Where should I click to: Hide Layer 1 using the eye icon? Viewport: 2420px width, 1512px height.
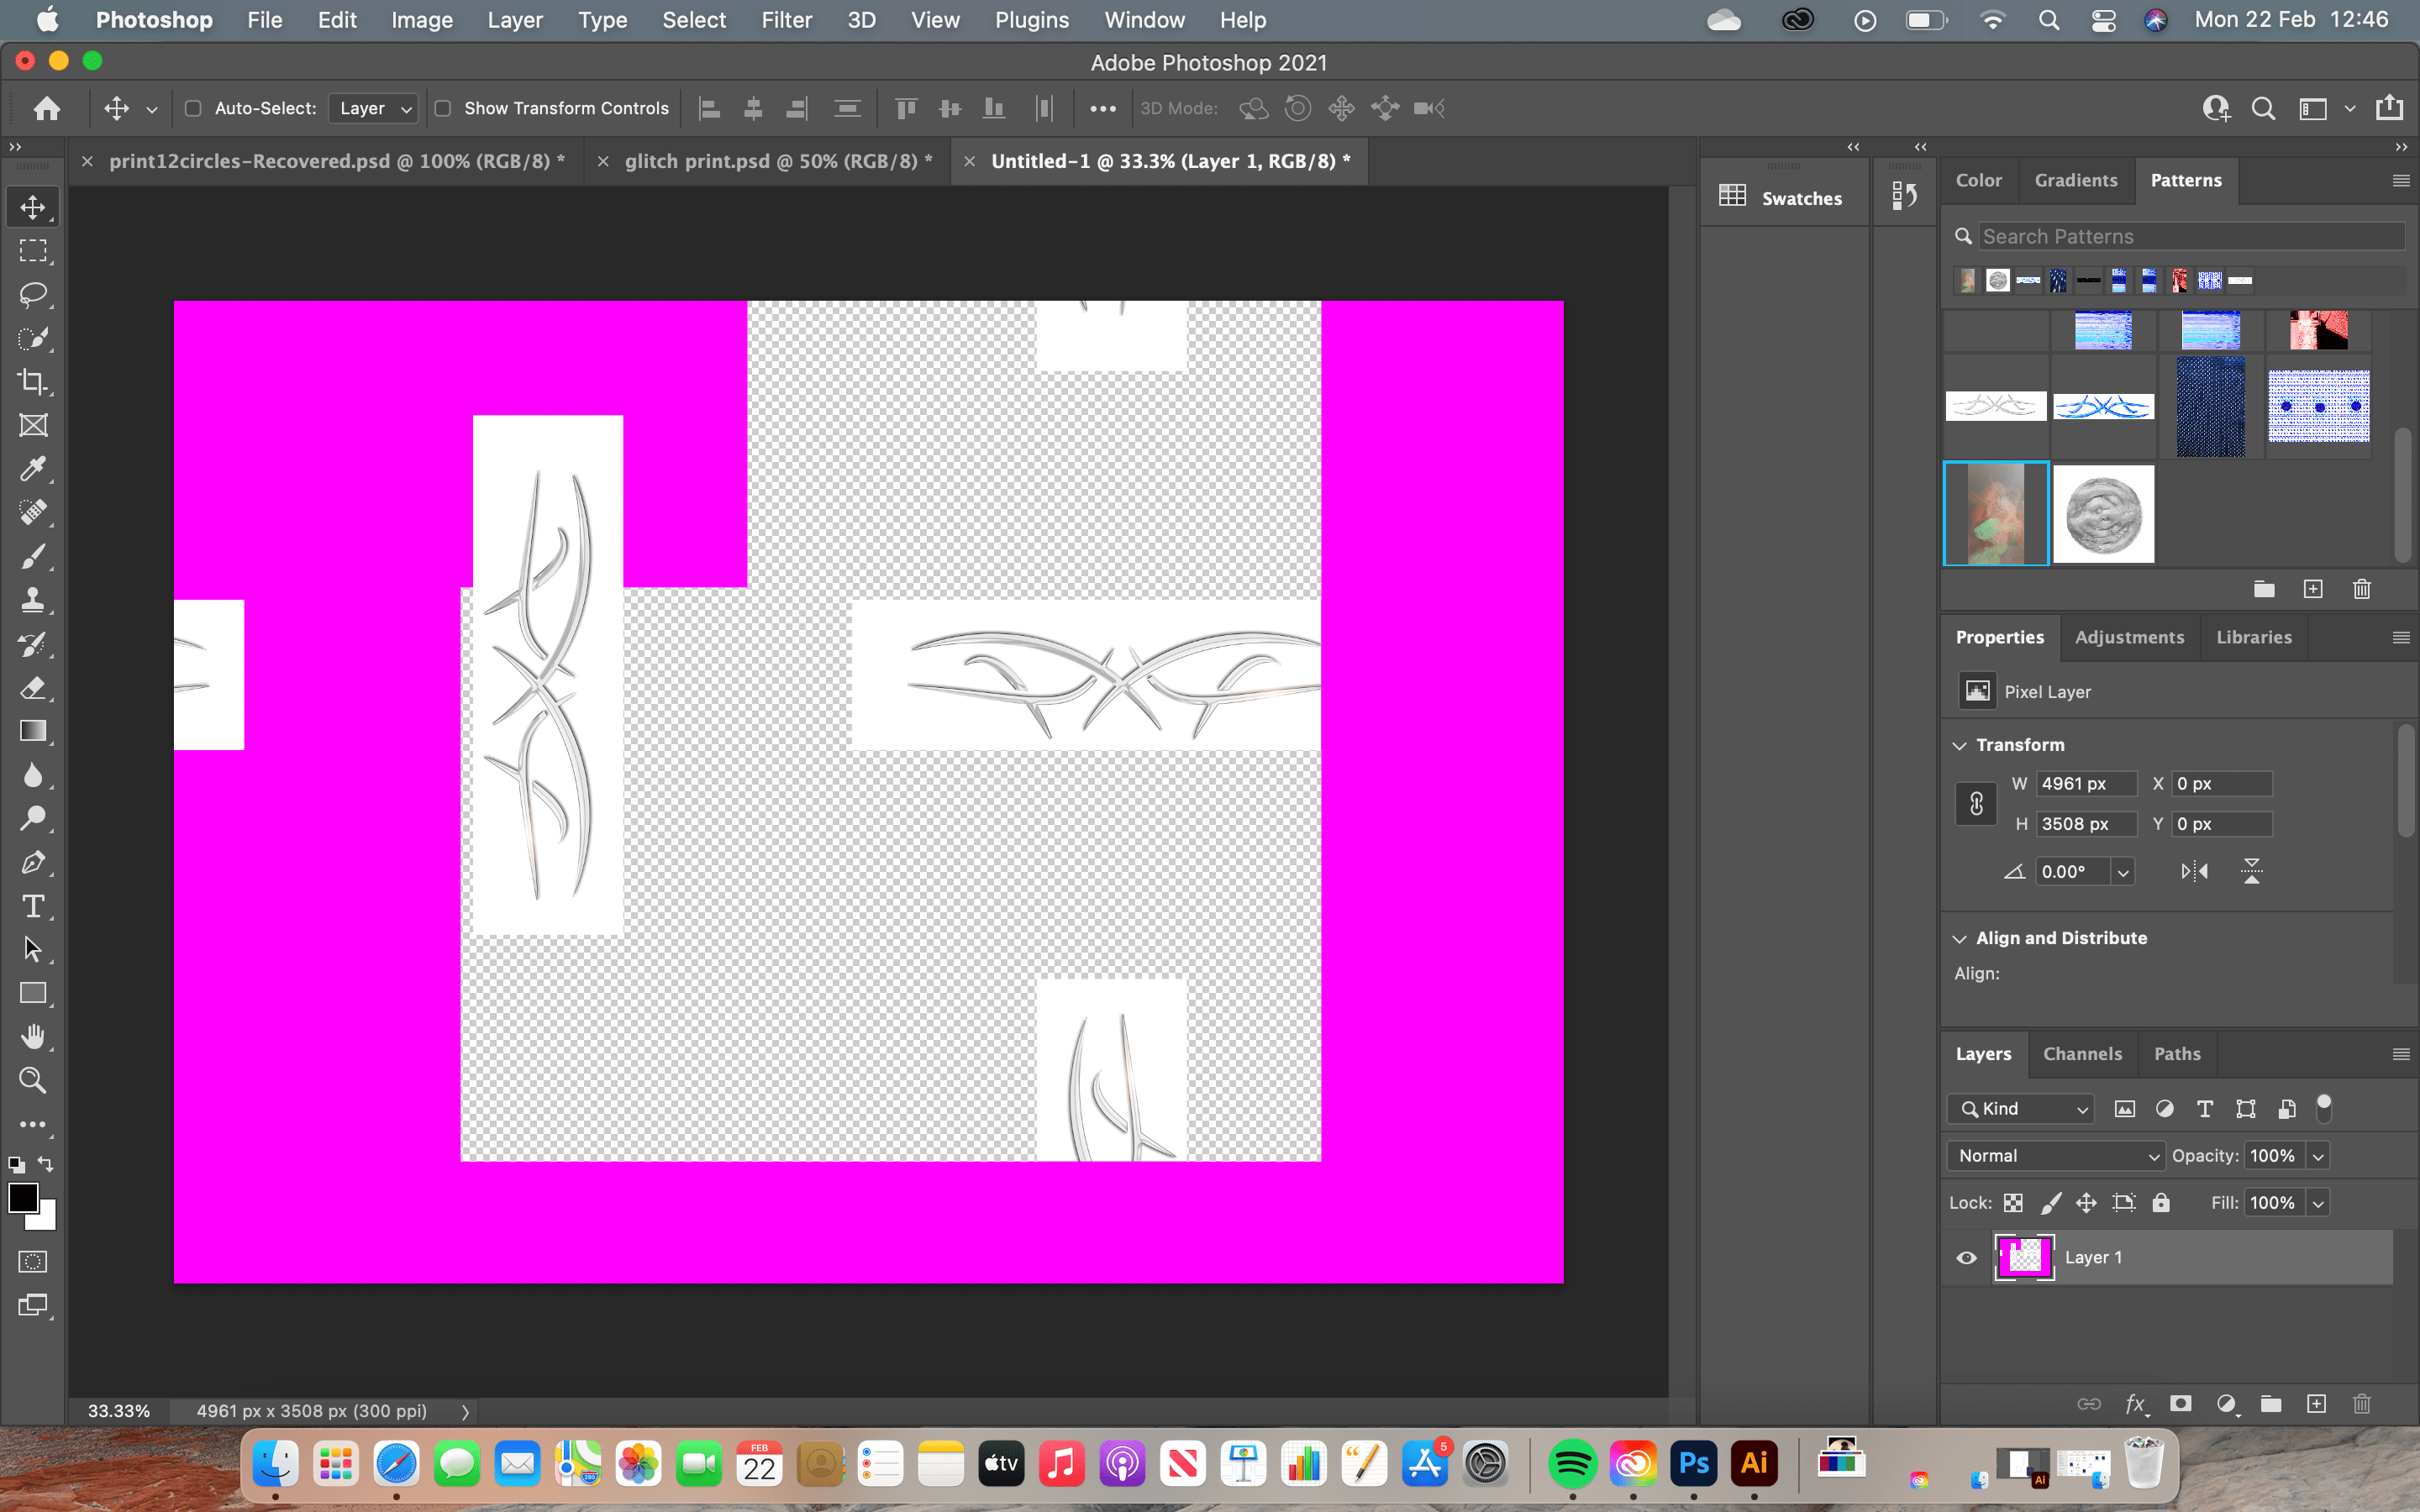1966,1258
